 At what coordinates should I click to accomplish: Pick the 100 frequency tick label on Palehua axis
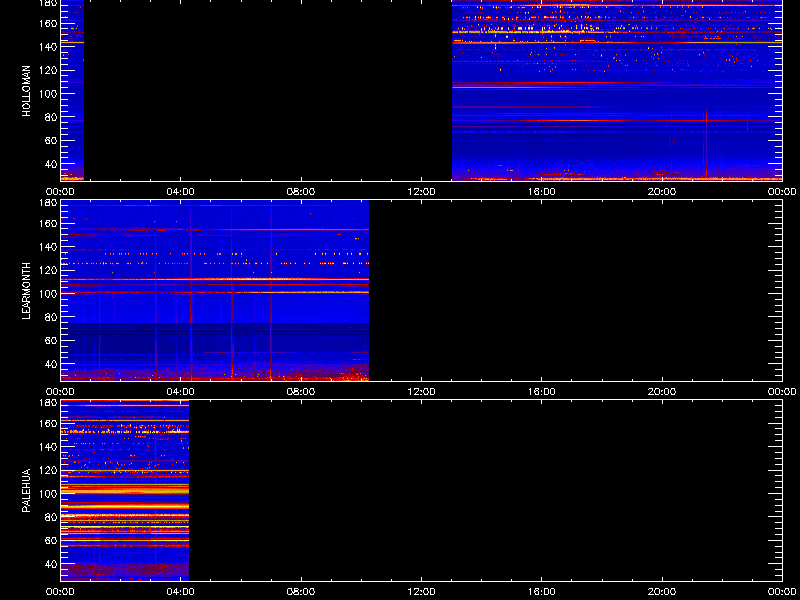(x=49, y=494)
